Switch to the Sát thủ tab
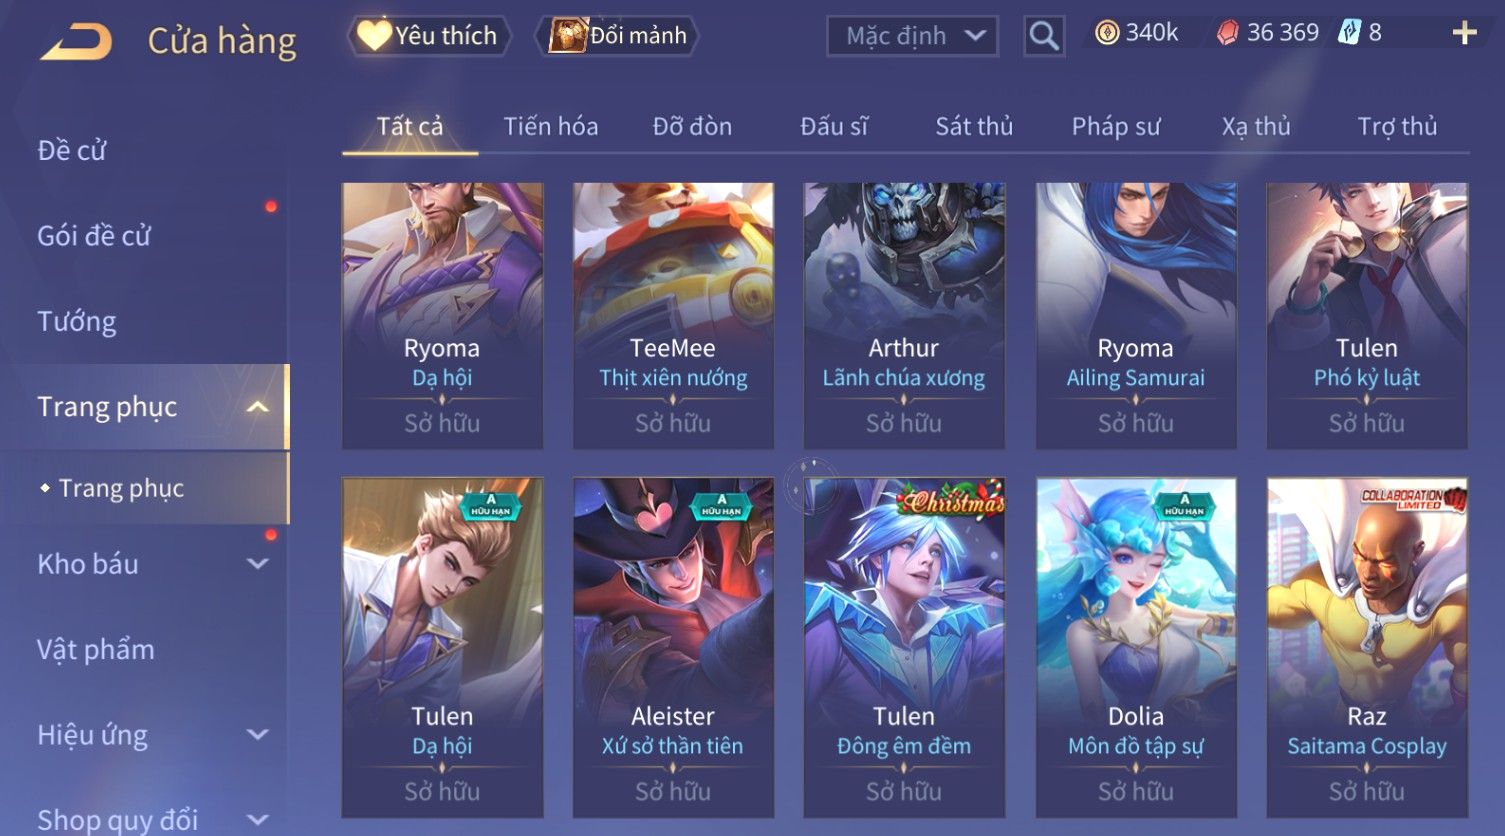Image resolution: width=1505 pixels, height=836 pixels. (x=974, y=127)
